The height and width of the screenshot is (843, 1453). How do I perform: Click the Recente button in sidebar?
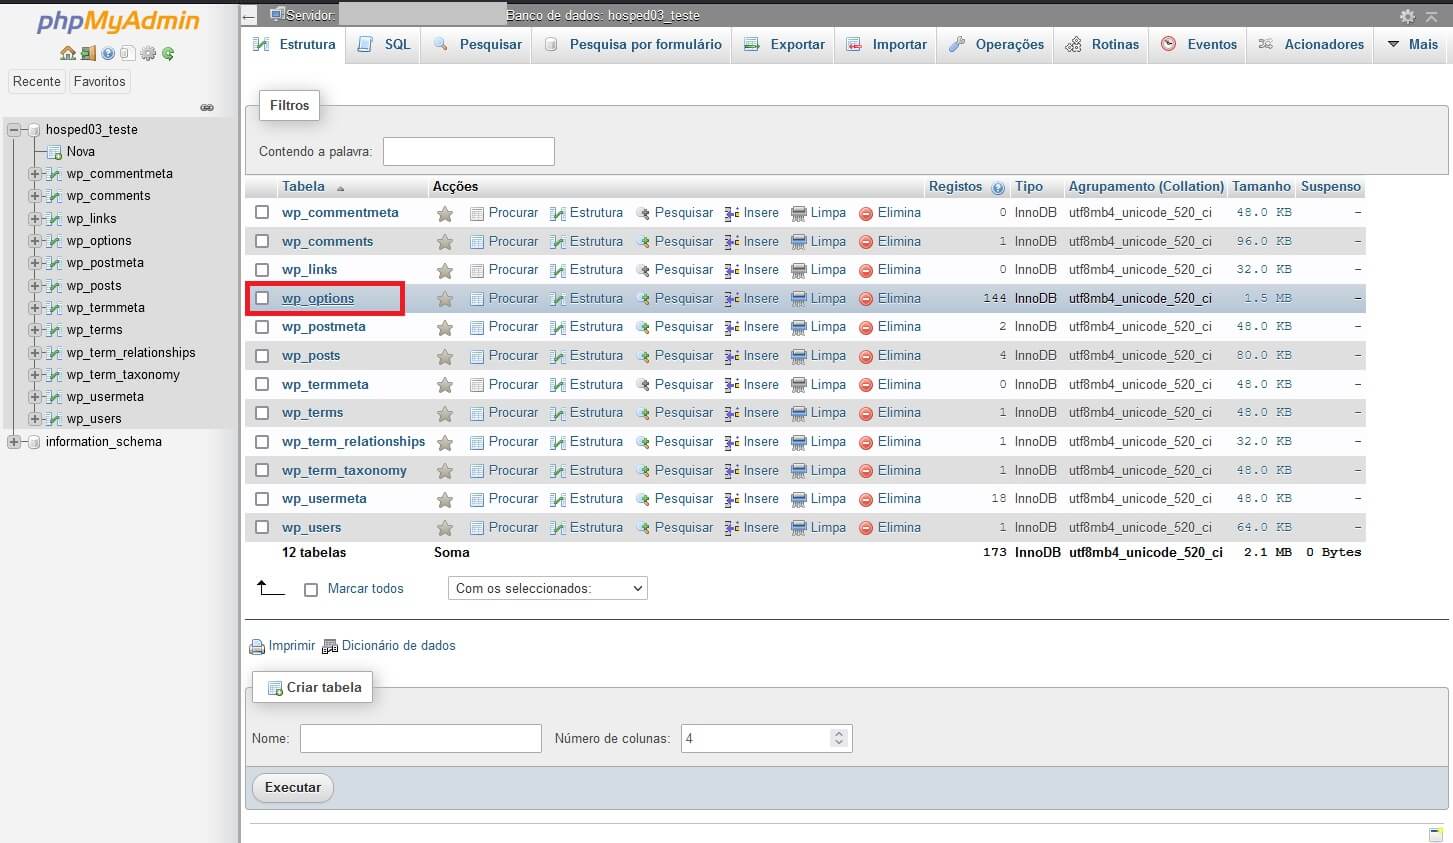coord(37,82)
